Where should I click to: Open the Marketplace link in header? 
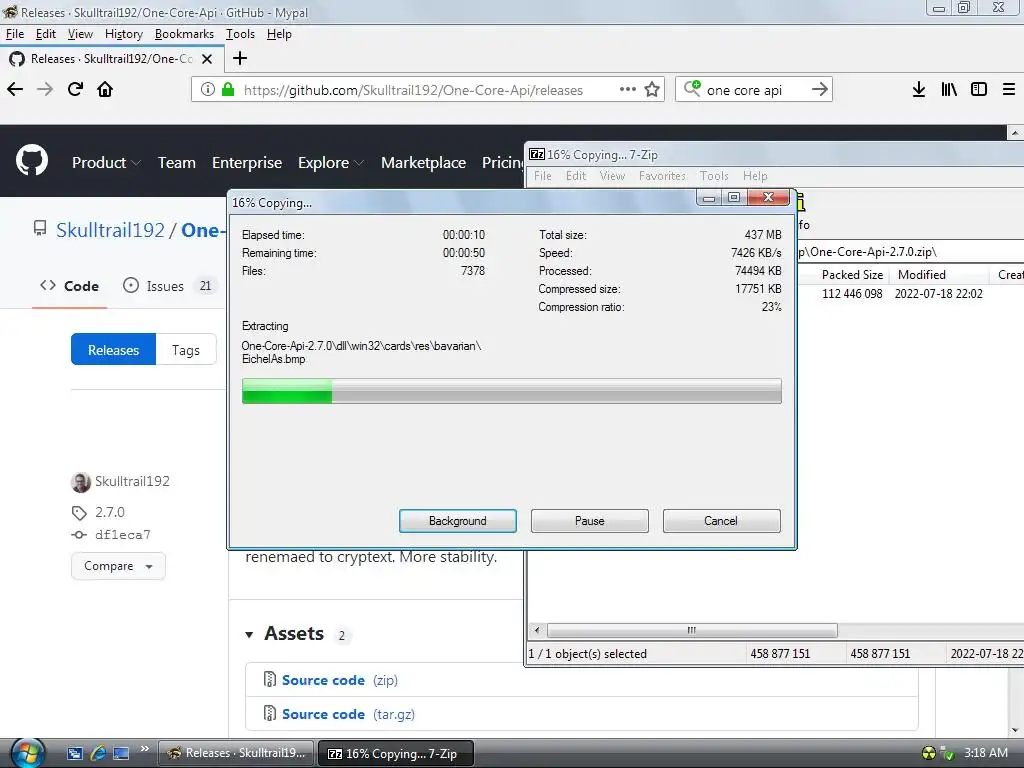coord(423,163)
